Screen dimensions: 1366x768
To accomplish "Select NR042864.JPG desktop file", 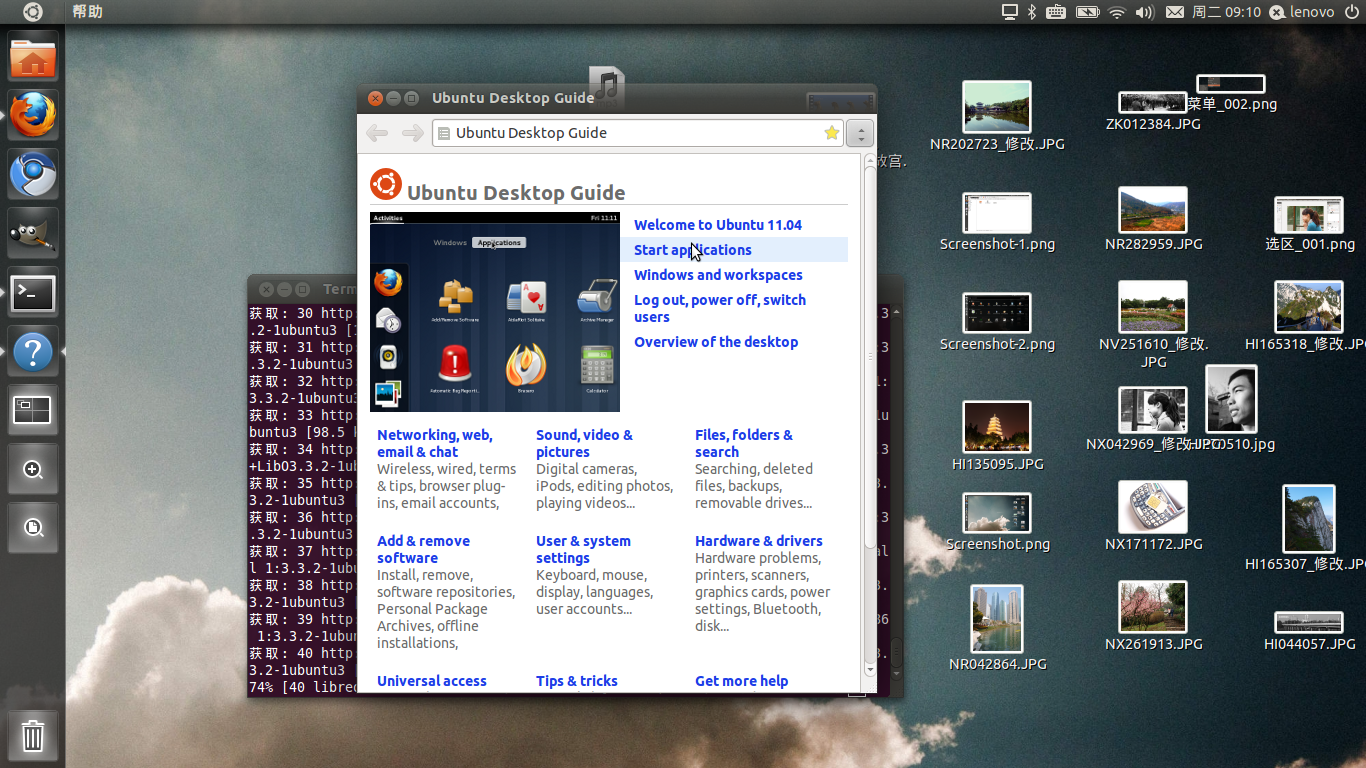I will click(997, 628).
